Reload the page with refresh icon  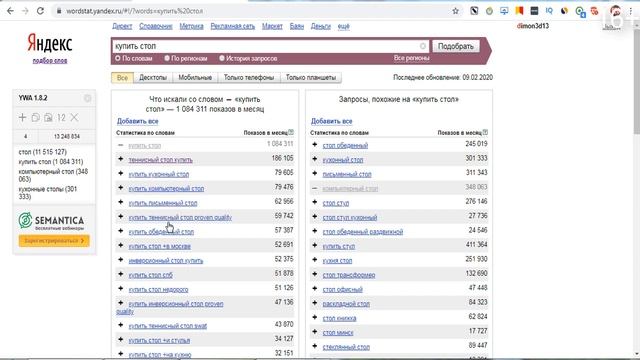(40, 11)
